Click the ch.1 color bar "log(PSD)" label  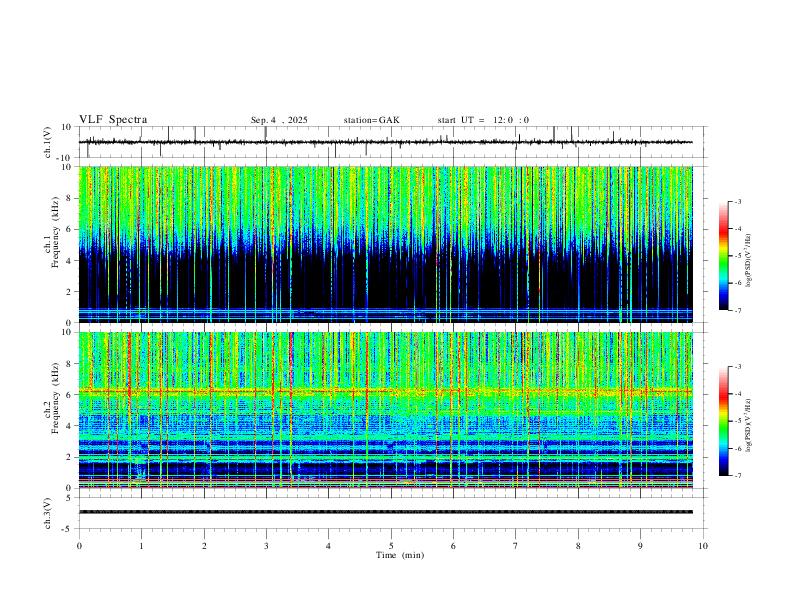click(749, 260)
